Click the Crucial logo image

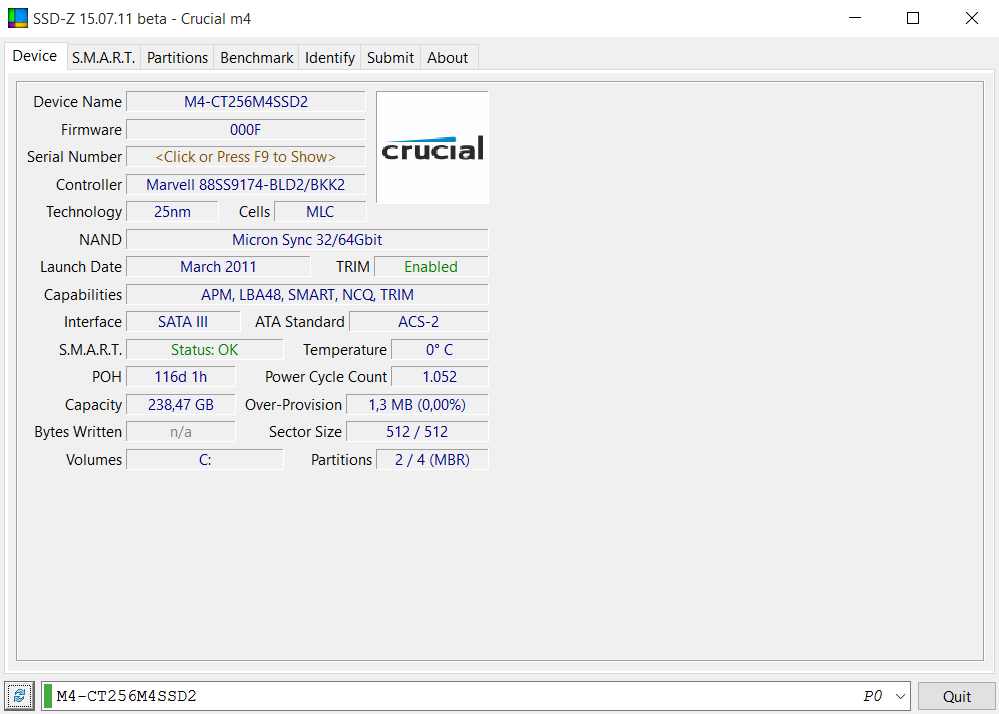433,148
